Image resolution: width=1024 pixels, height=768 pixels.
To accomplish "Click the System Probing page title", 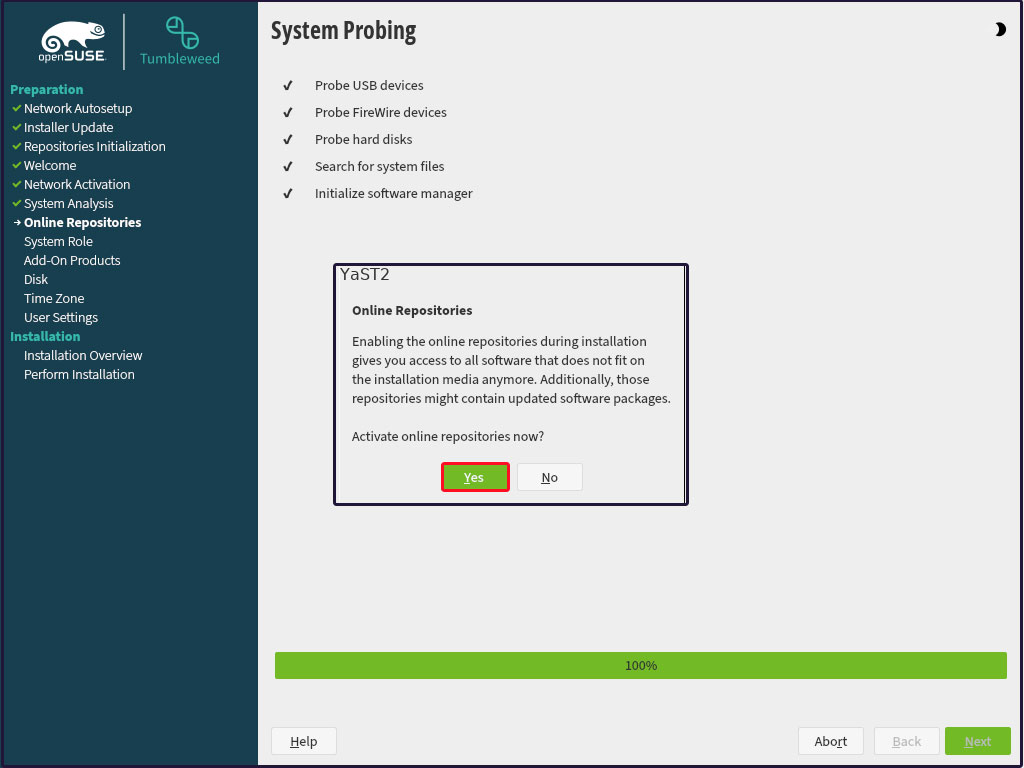I will click(x=344, y=31).
